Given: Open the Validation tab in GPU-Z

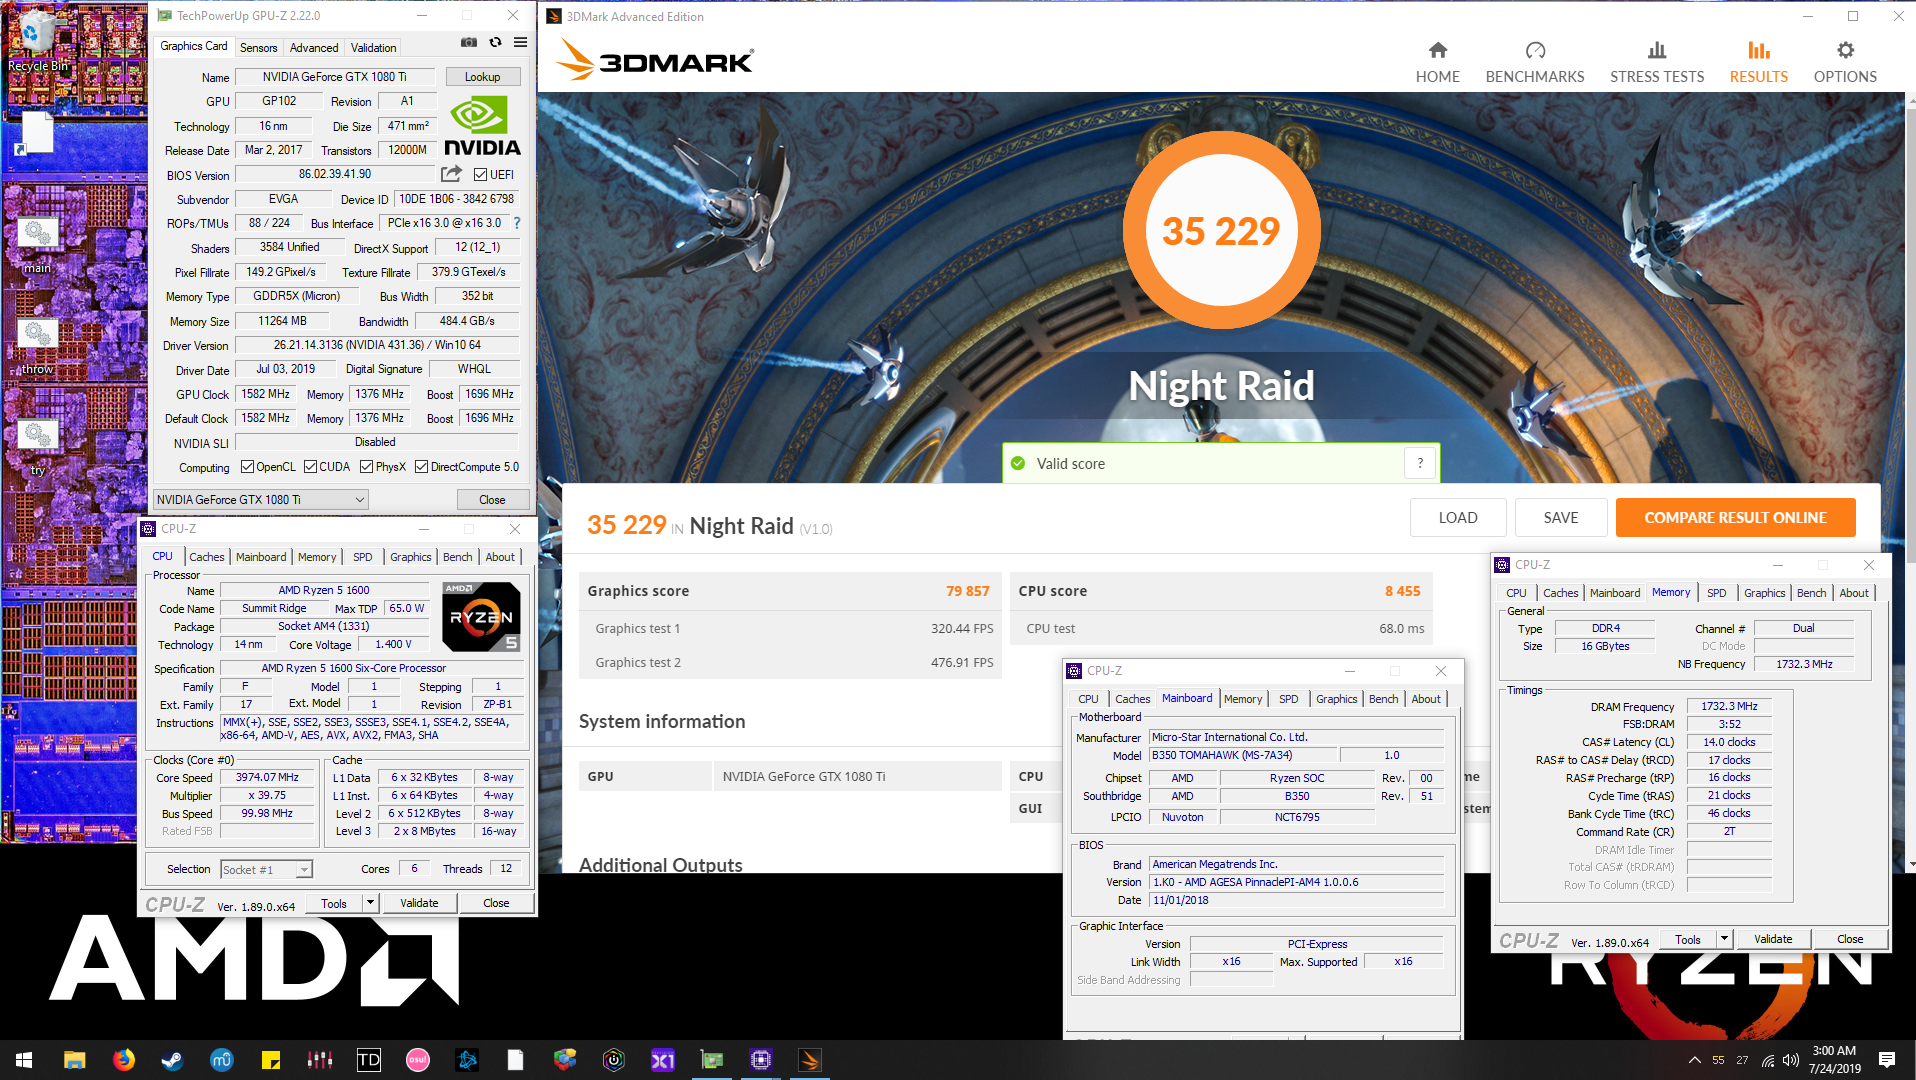Looking at the screenshot, I should pos(373,47).
